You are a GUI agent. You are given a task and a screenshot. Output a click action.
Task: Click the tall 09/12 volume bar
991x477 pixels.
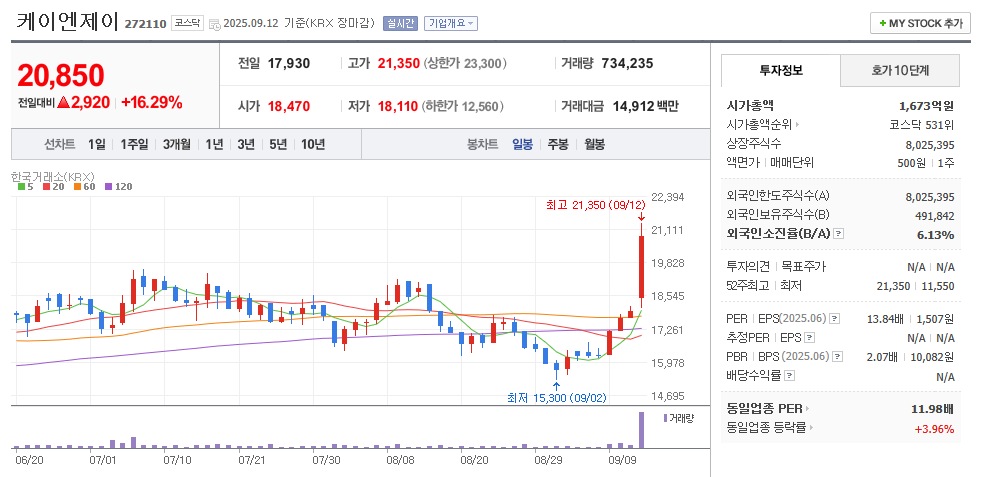[x=641, y=430]
